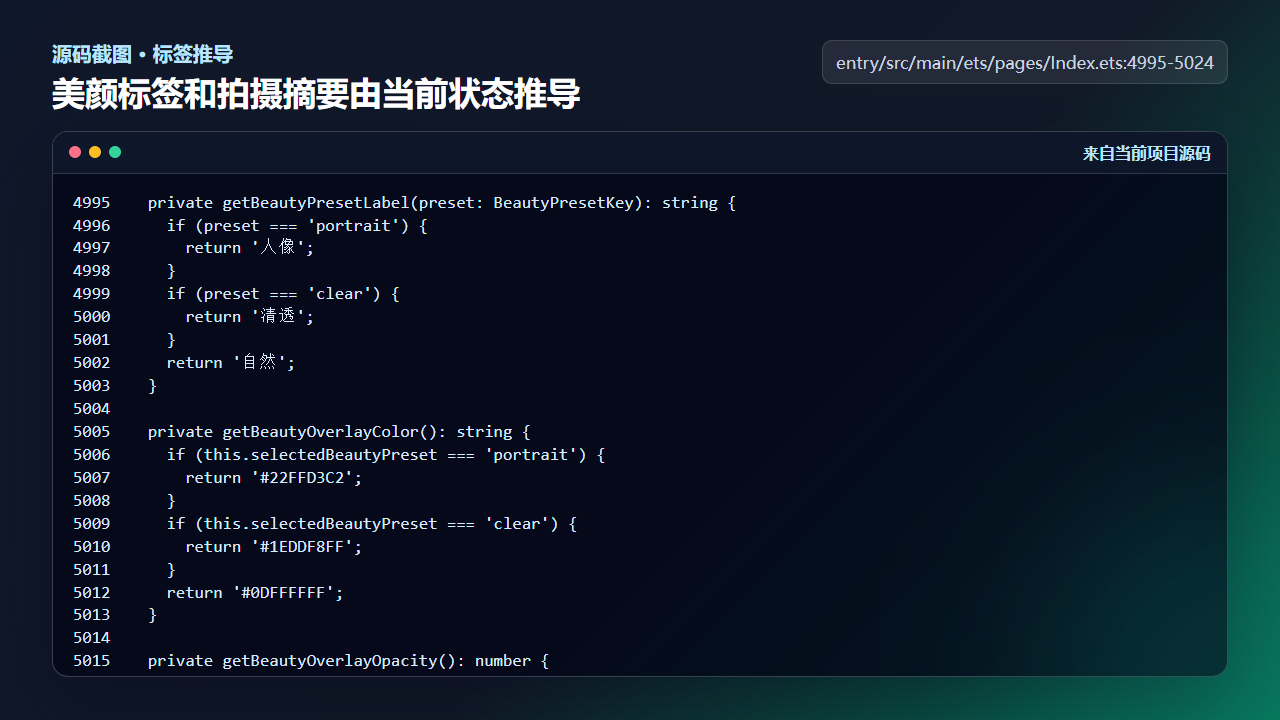This screenshot has width=1280, height=720.
Task: Click the getBeautyOverlayColor method declaration
Action: tap(339, 432)
